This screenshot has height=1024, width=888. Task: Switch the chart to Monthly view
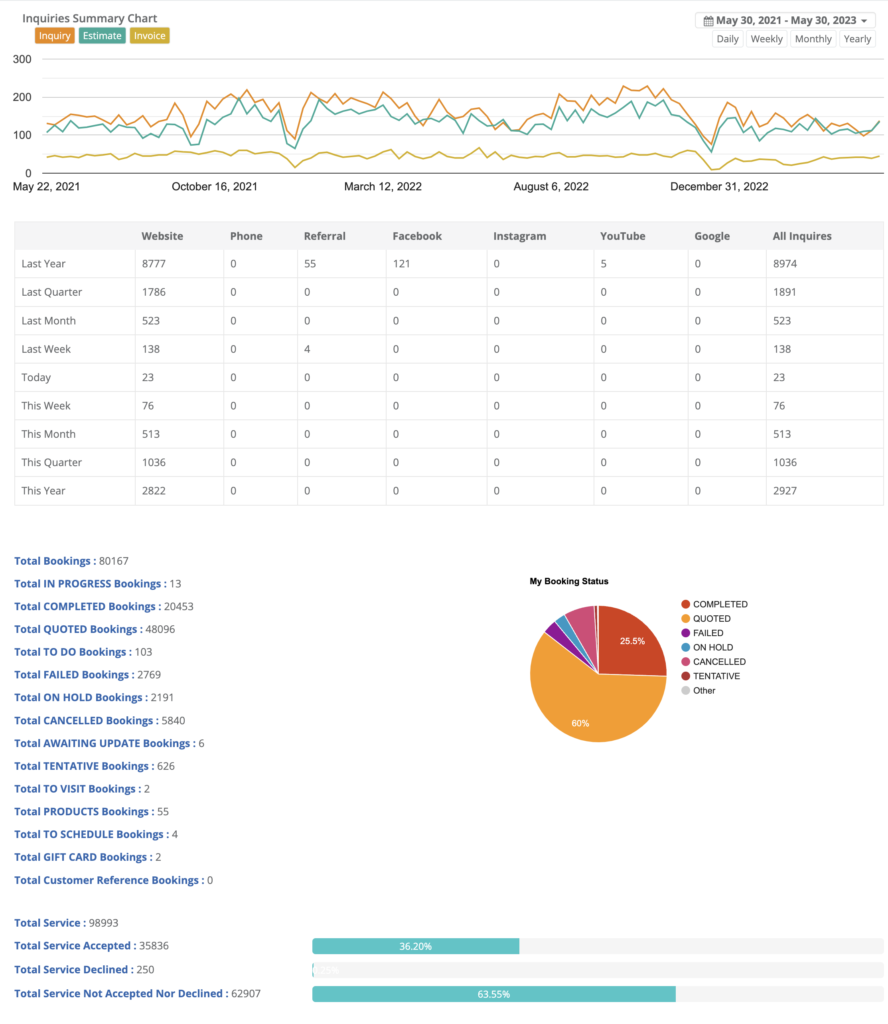[813, 39]
